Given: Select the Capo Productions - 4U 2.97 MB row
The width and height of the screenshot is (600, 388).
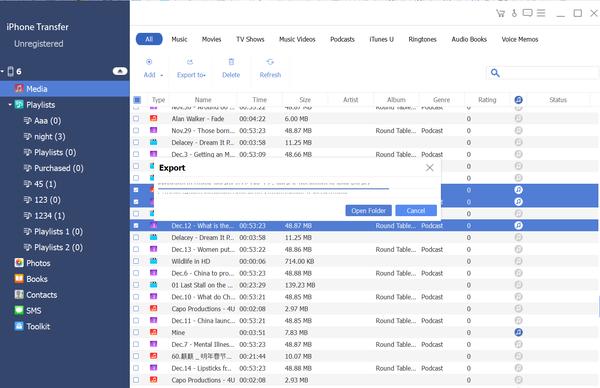Looking at the screenshot, I should [364, 308].
